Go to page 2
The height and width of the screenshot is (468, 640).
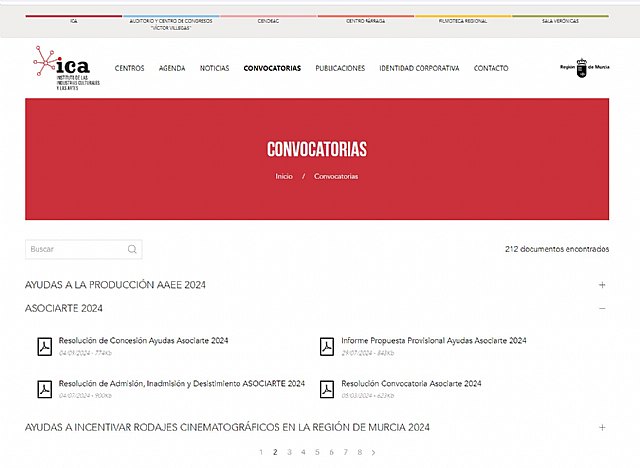pyautogui.click(x=275, y=452)
